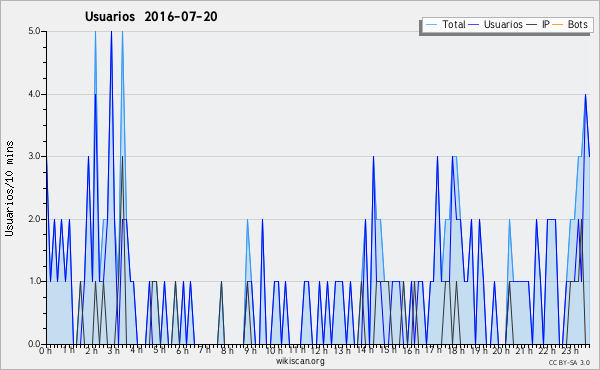Viewport: 600px width, 370px height.
Task: Click the '12 h' x-axis label
Action: coord(319,350)
